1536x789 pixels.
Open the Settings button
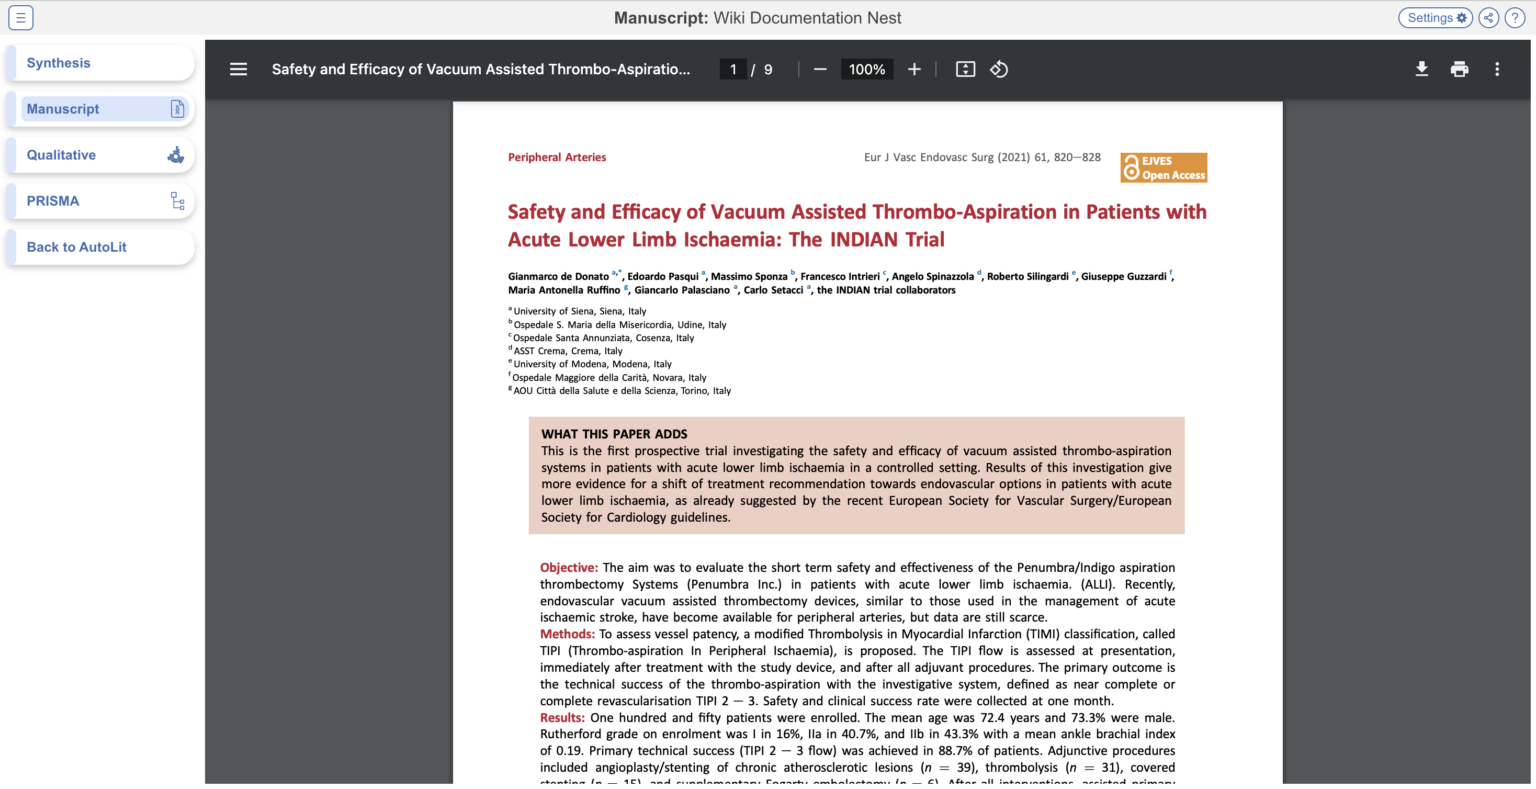pyautogui.click(x=1435, y=18)
